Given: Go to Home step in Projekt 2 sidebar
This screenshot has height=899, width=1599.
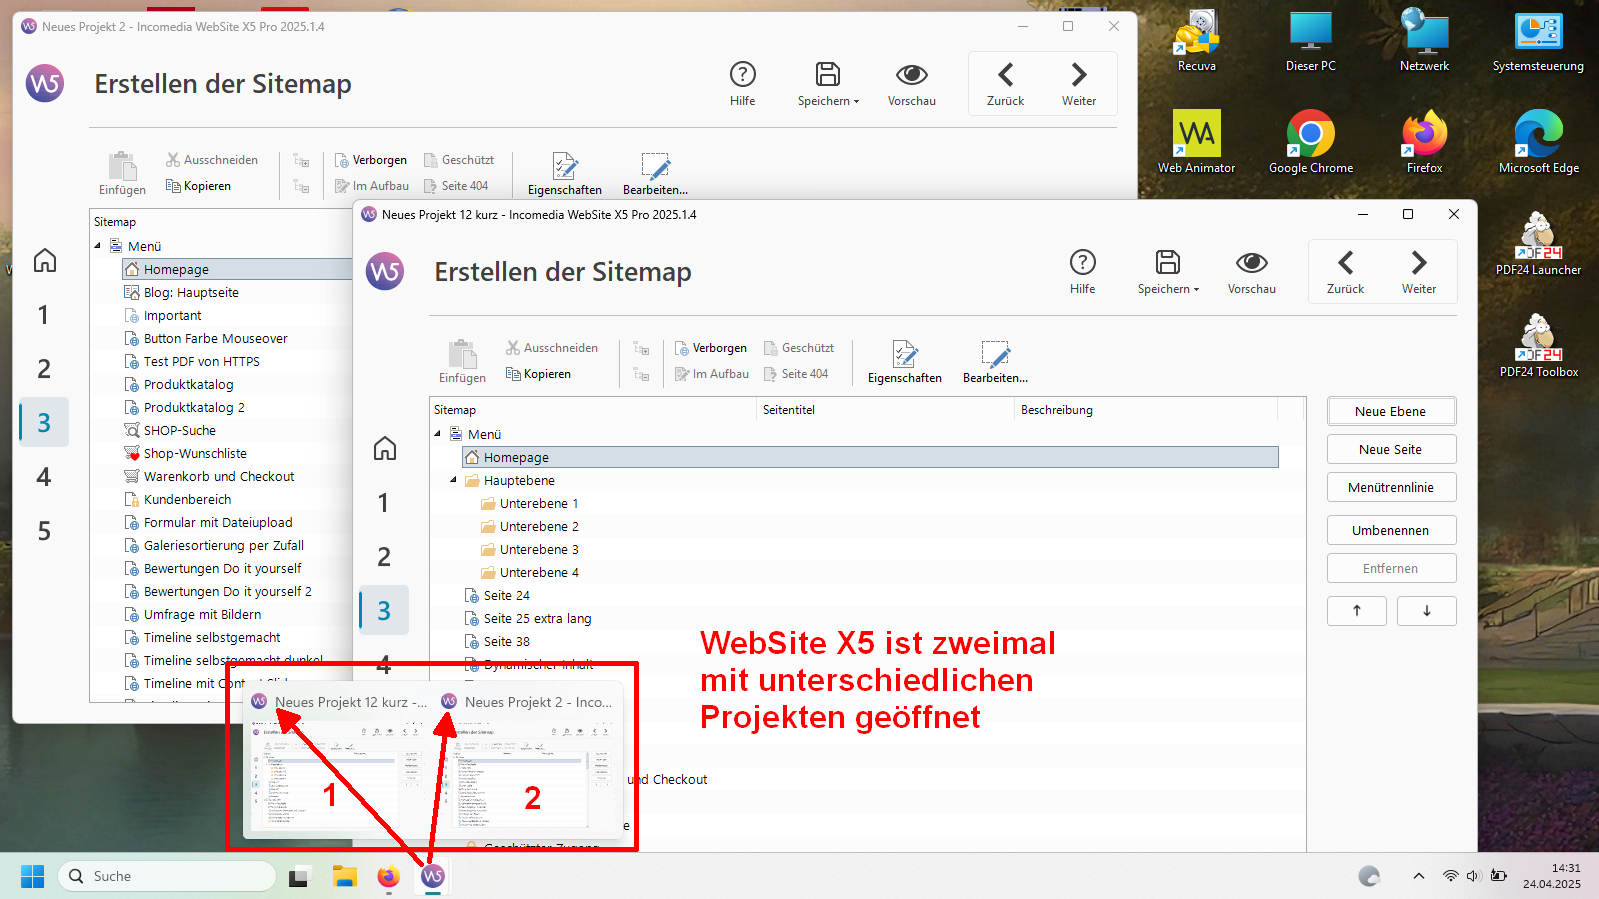Looking at the screenshot, I should point(44,260).
